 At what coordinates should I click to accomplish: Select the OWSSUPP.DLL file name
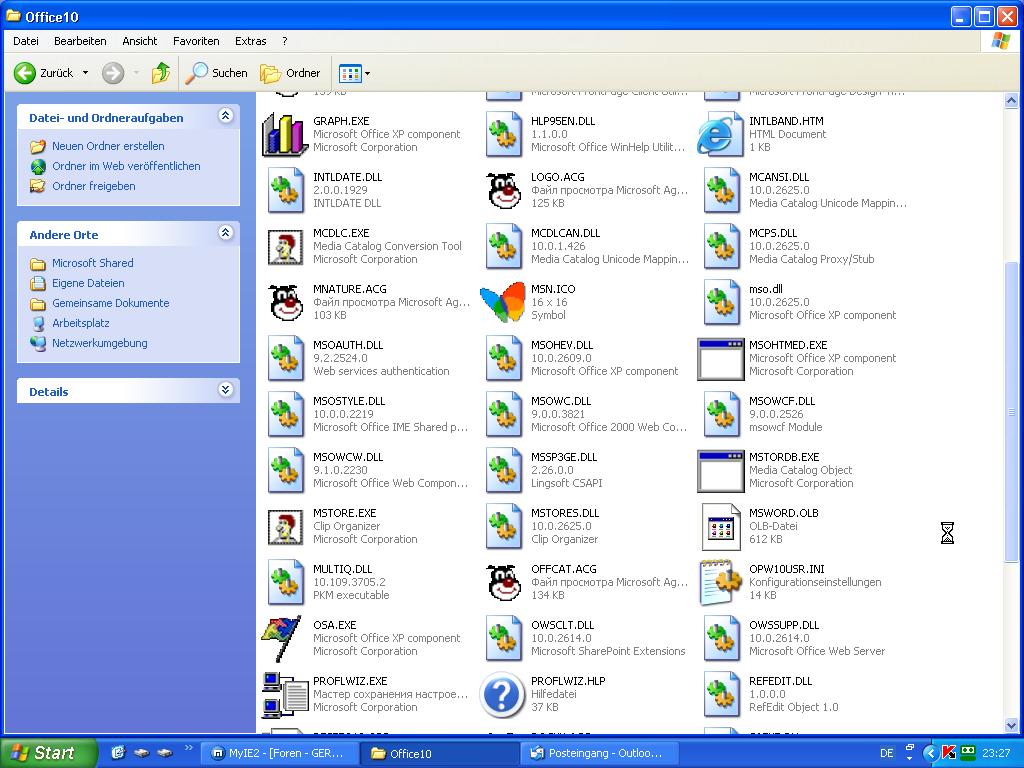tap(784, 625)
